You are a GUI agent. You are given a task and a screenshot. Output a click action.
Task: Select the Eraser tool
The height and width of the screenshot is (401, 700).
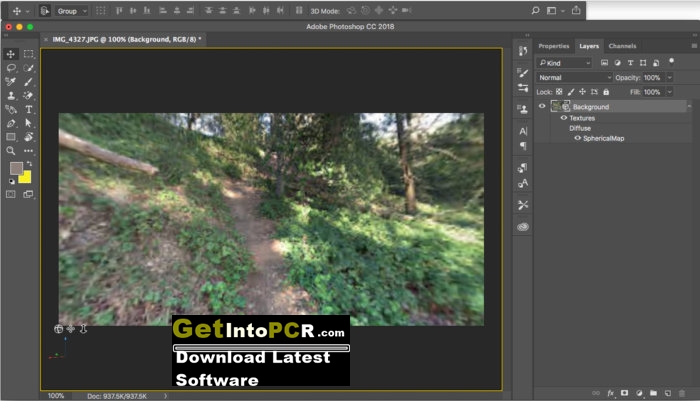29,96
